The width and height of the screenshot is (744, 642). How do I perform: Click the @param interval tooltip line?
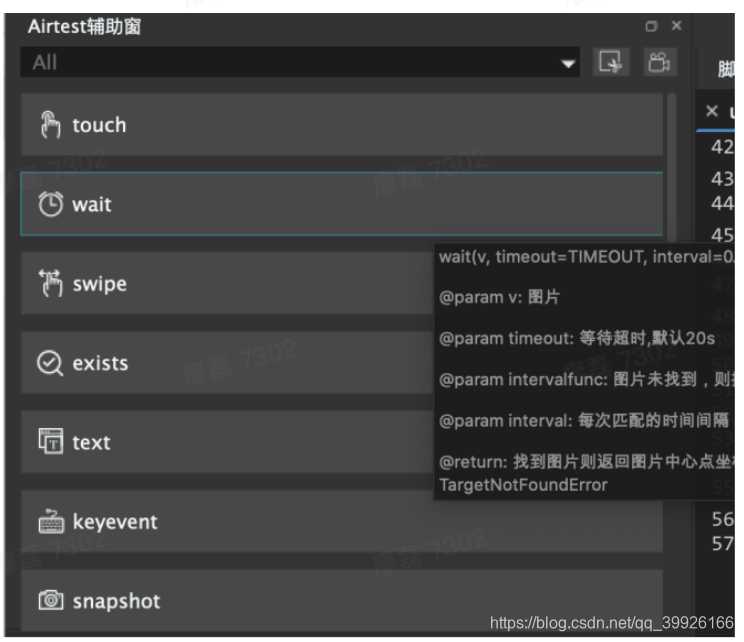584,420
